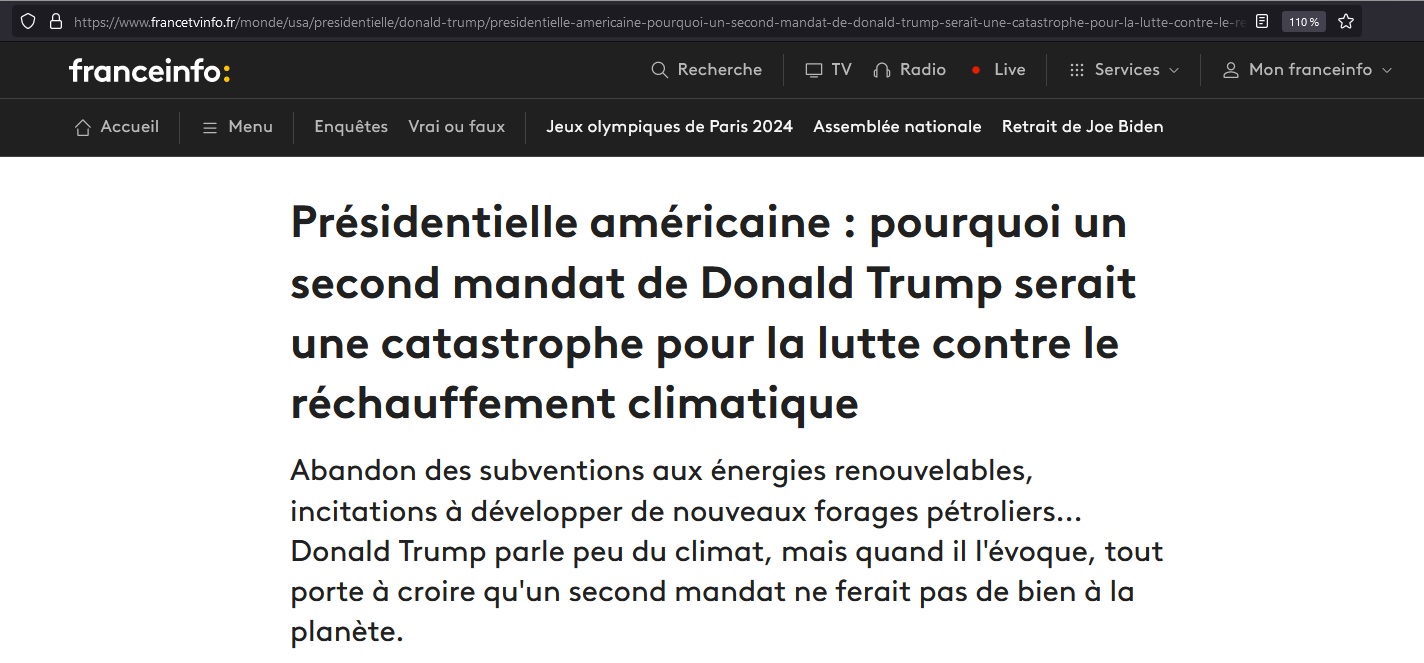Toggle reader view in address bar
1424x663 pixels.
coord(1262,21)
